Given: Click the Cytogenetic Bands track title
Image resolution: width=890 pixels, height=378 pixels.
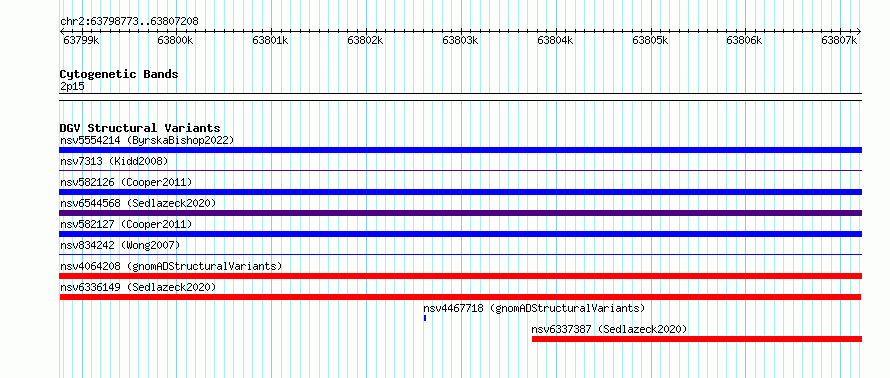Looking at the screenshot, I should click(x=119, y=74).
